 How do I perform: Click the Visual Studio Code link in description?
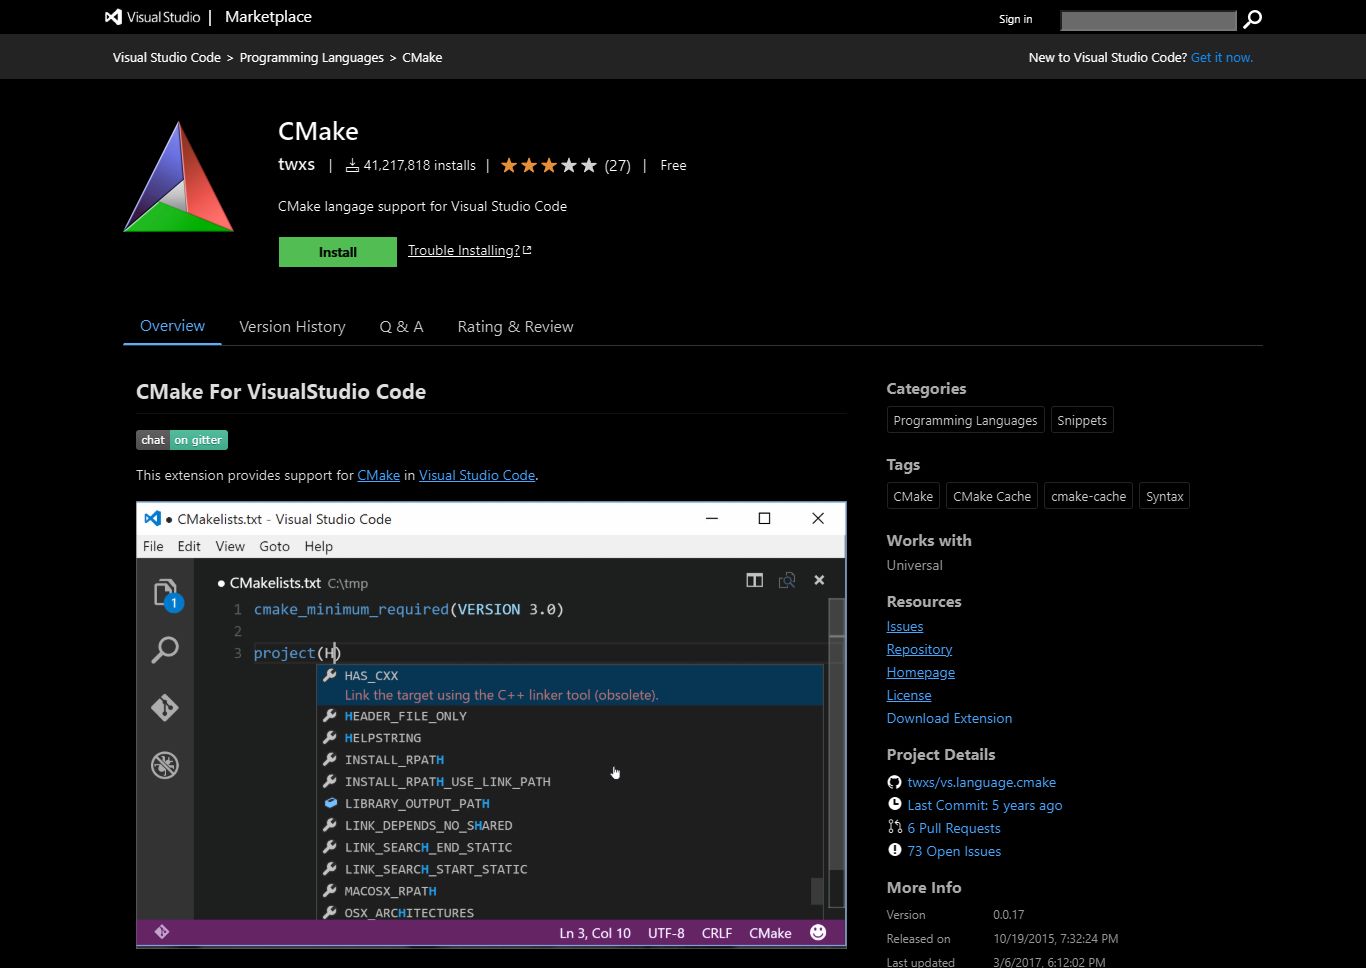pos(477,475)
